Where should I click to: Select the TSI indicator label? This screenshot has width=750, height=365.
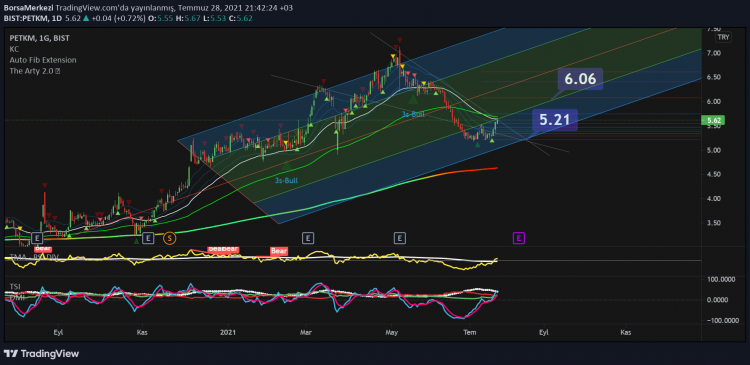click(x=14, y=287)
